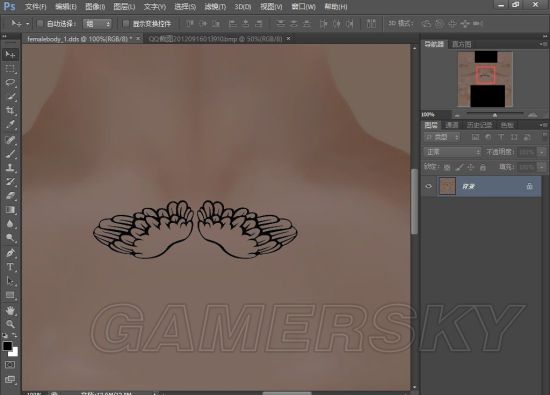Toggle lock all padlock icon
Image resolution: width=550 pixels, height=395 pixels.
pos(483,167)
